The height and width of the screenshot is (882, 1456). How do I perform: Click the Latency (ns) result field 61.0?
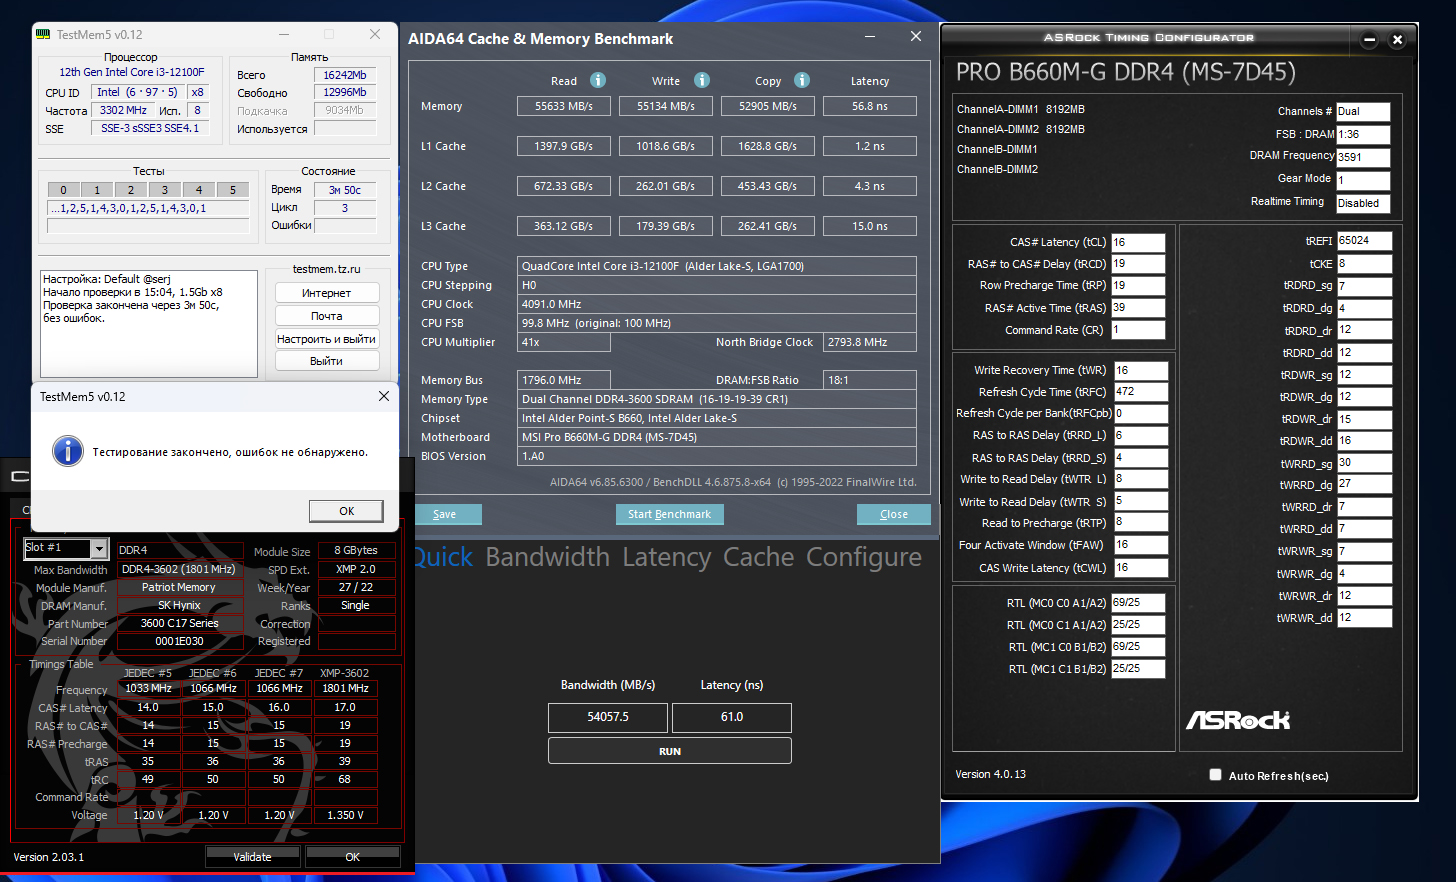pyautogui.click(x=732, y=717)
